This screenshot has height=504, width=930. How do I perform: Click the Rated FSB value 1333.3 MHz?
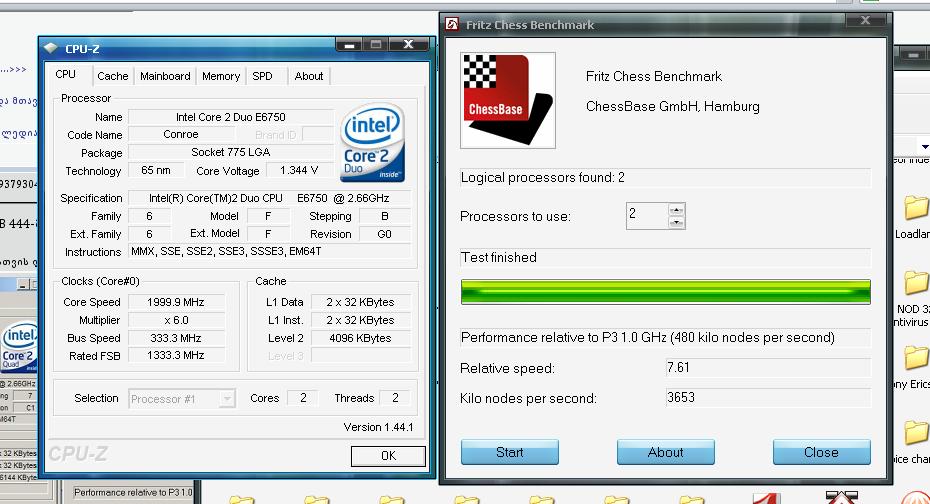click(x=176, y=355)
